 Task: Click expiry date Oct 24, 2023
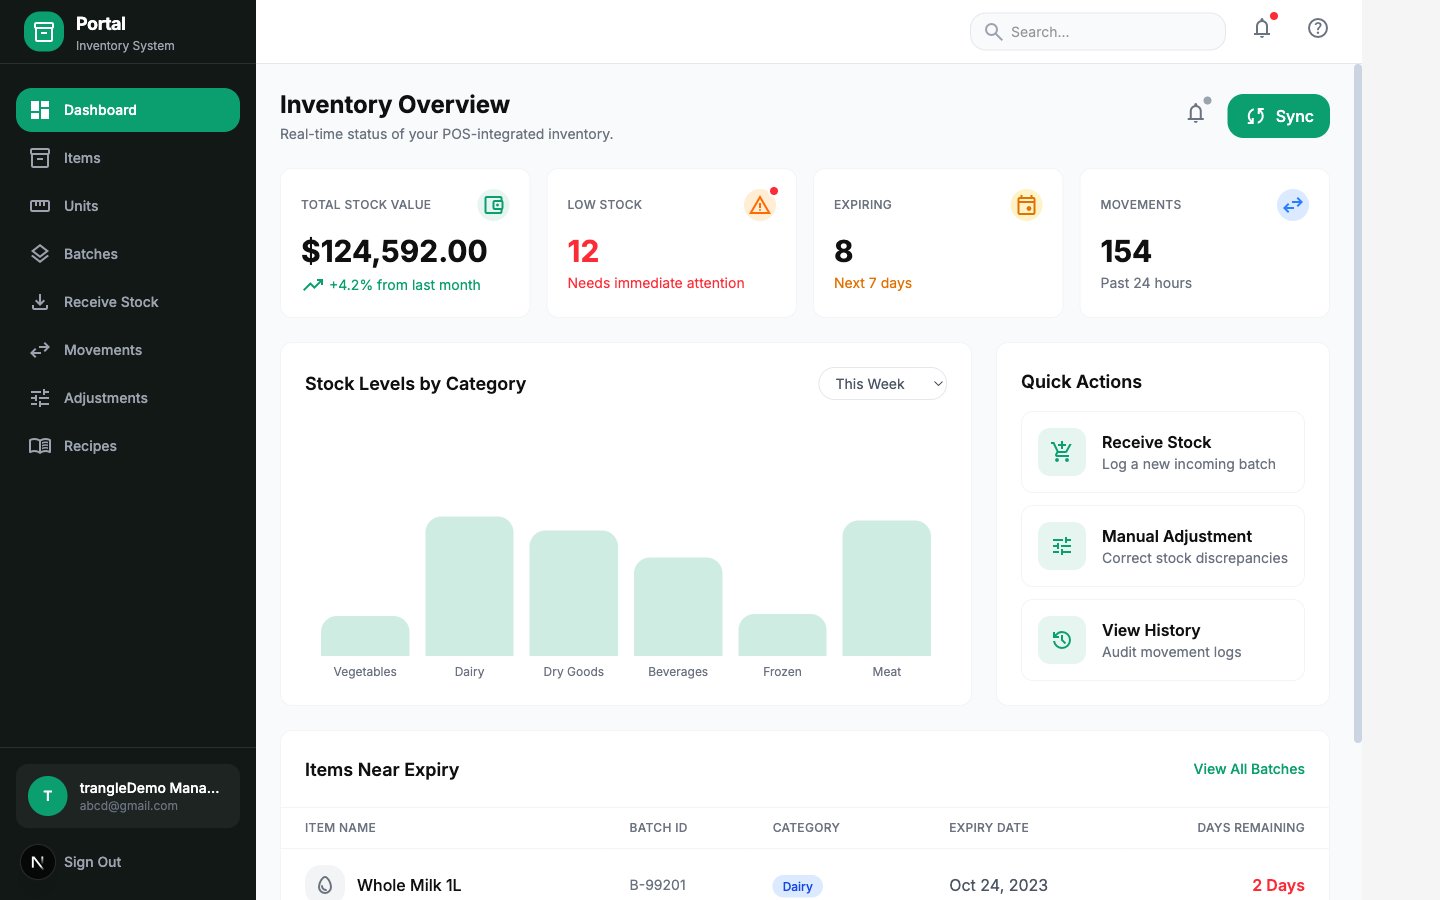(x=998, y=885)
